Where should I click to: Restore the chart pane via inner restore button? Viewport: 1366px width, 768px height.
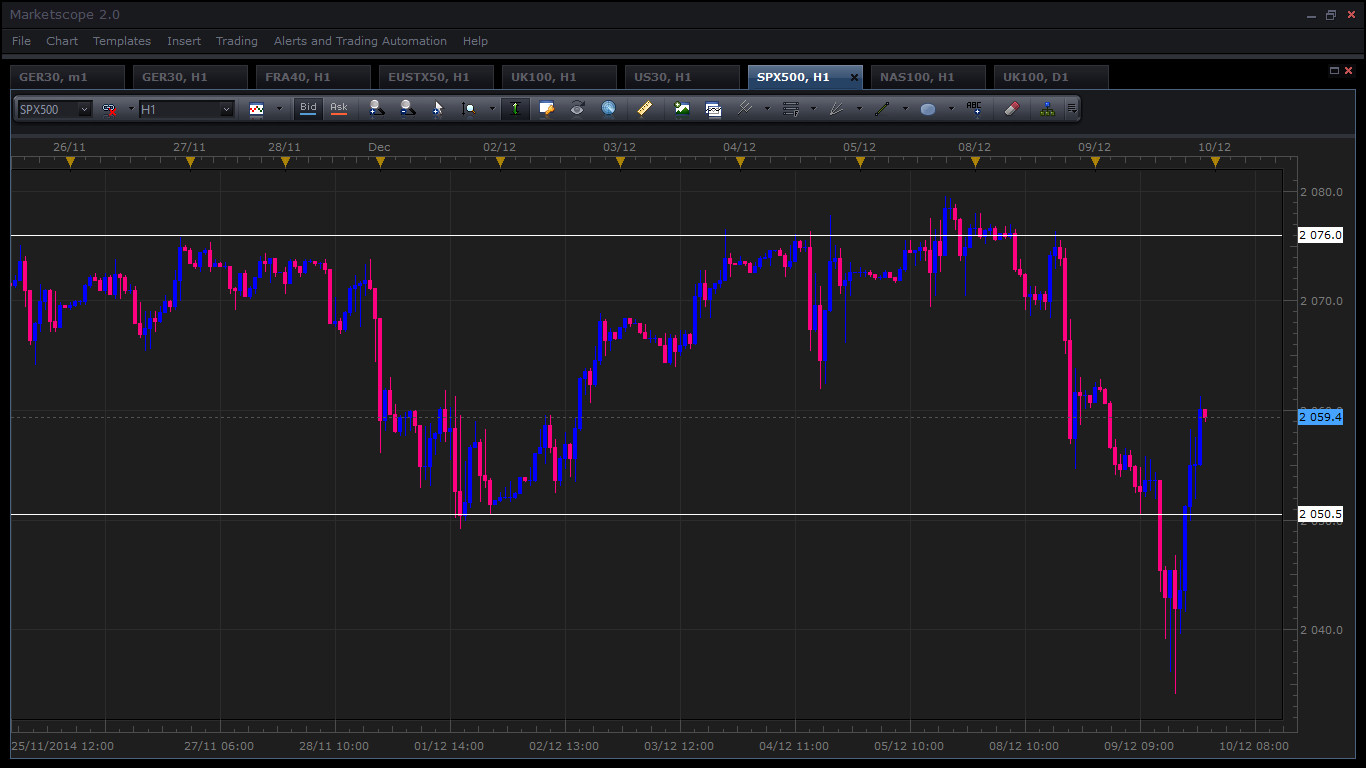coord(1334,71)
